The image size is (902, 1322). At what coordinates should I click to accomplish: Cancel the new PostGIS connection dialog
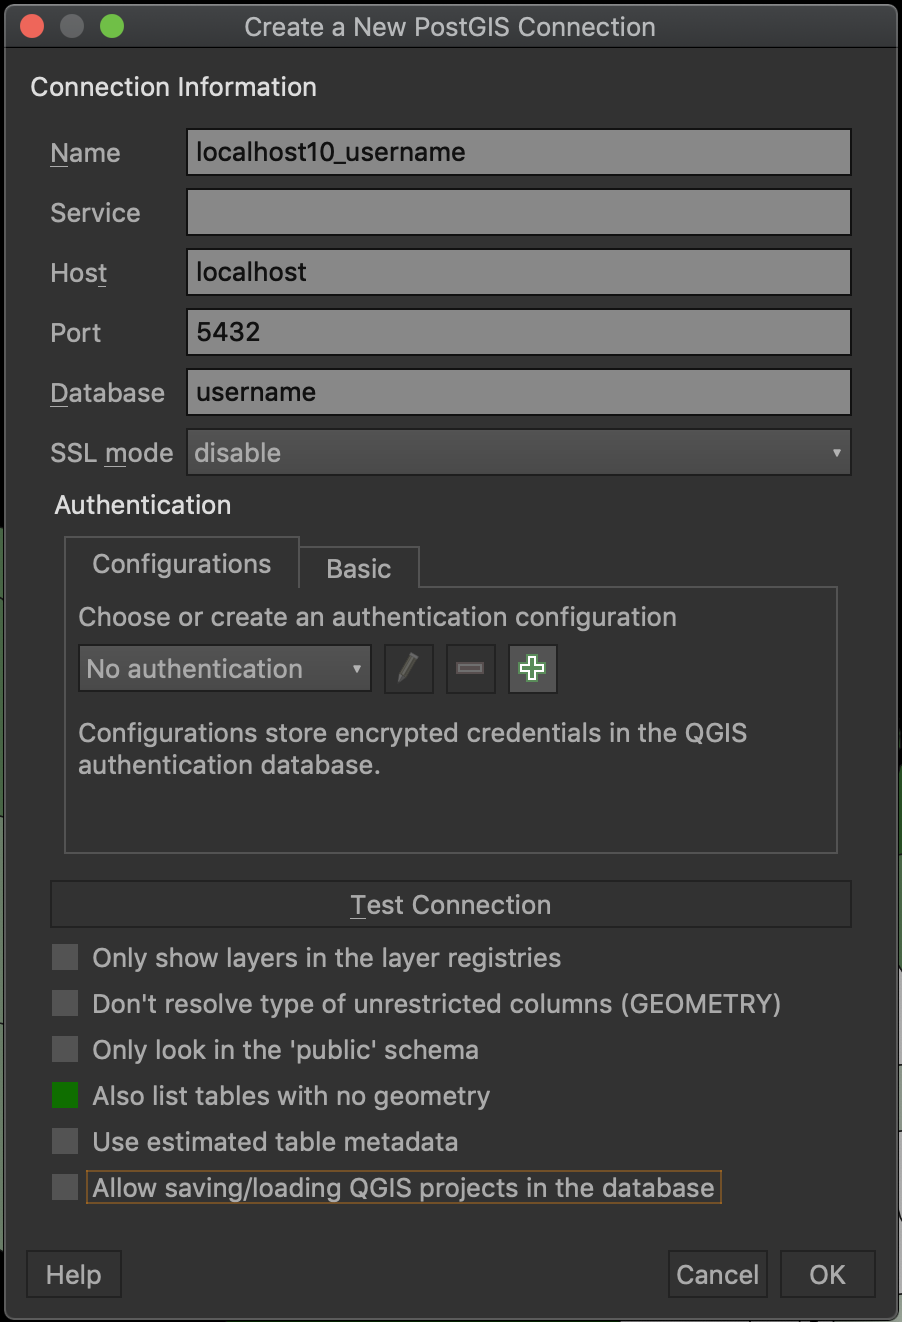[717, 1275]
